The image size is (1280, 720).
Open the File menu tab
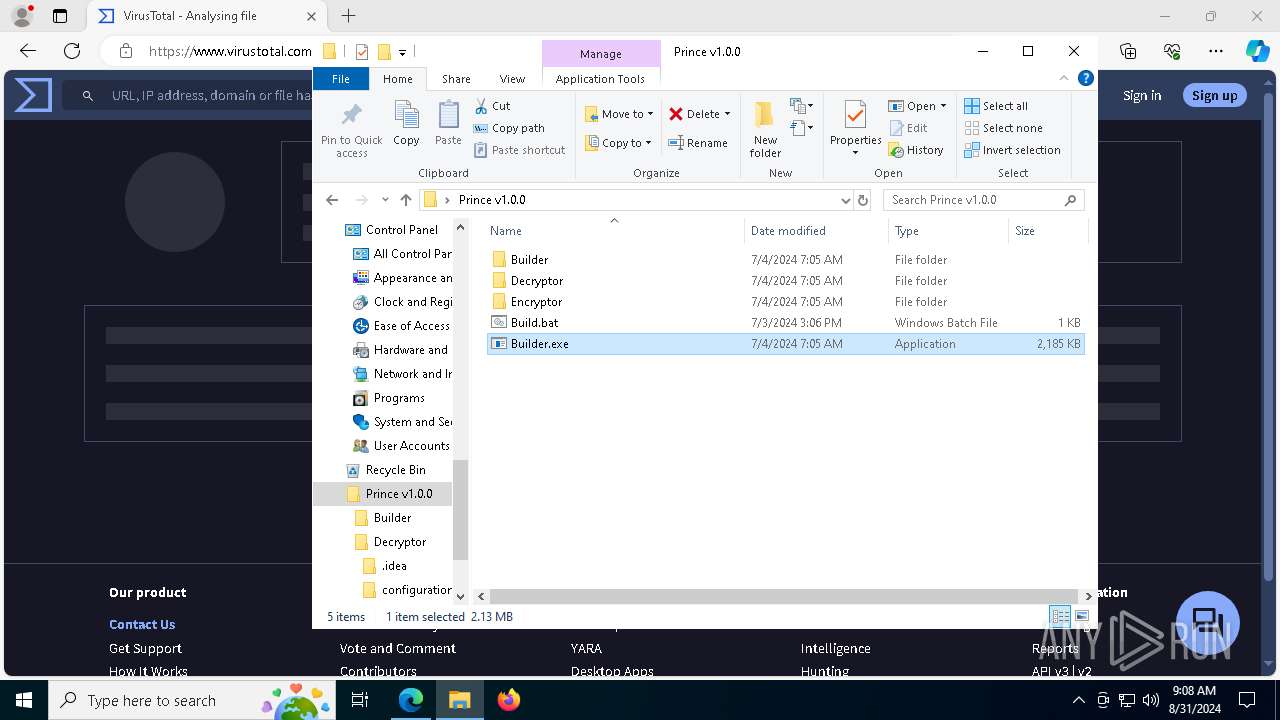[341, 79]
